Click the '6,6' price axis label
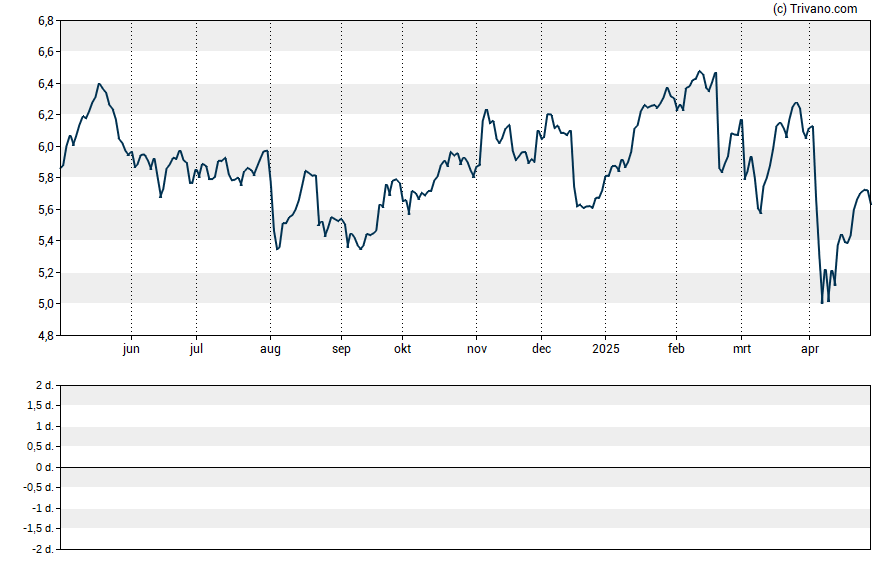 click(46, 52)
